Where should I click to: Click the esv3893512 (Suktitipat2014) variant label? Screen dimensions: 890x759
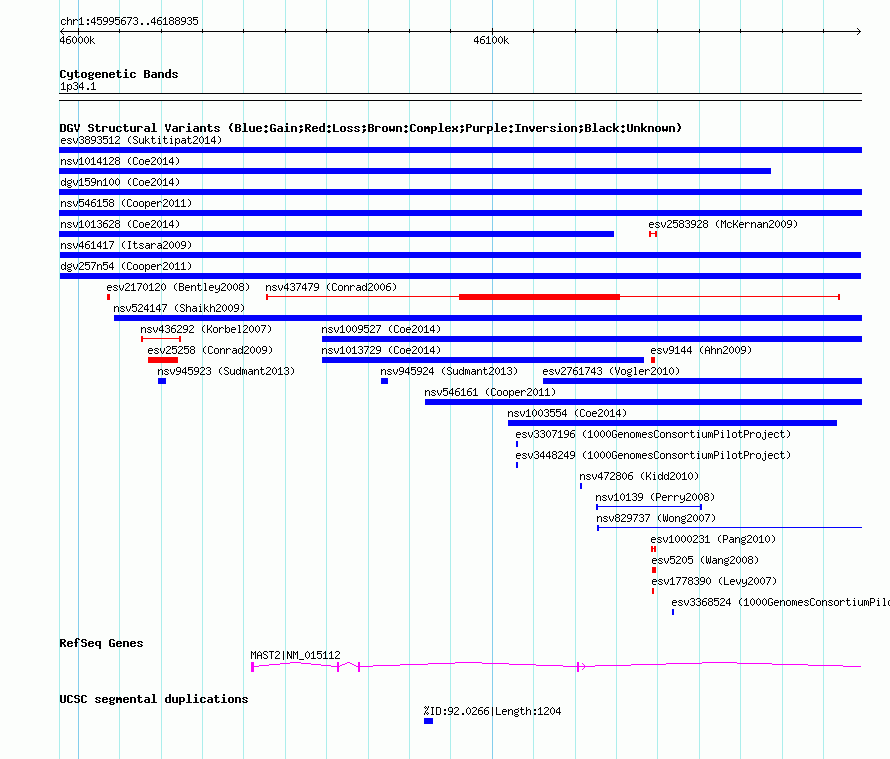point(141,140)
